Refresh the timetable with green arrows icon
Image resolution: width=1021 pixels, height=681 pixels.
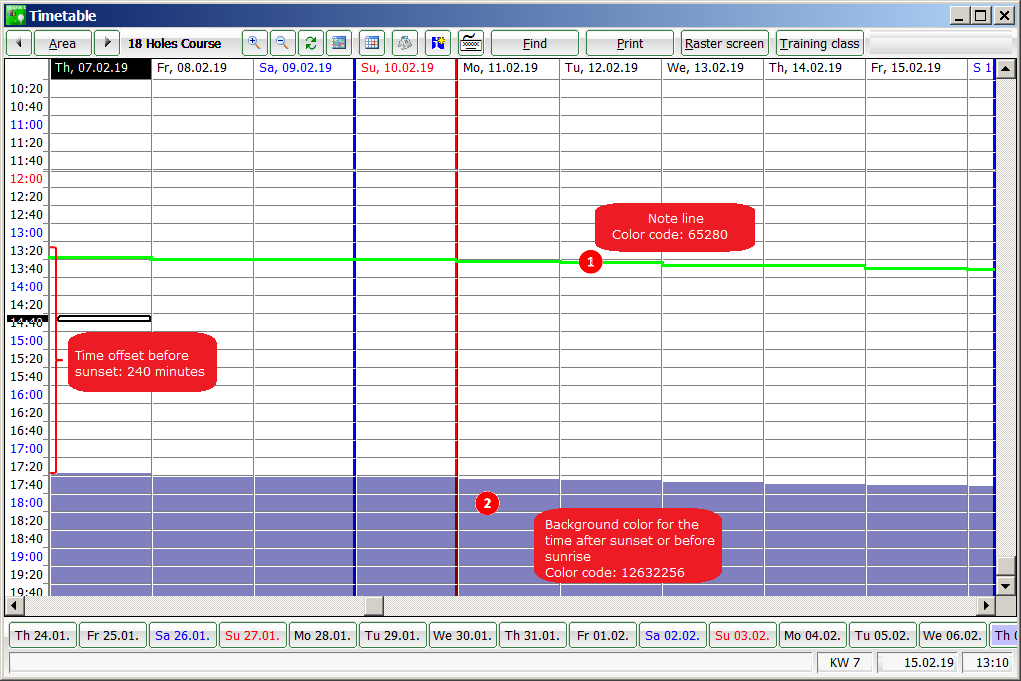310,43
